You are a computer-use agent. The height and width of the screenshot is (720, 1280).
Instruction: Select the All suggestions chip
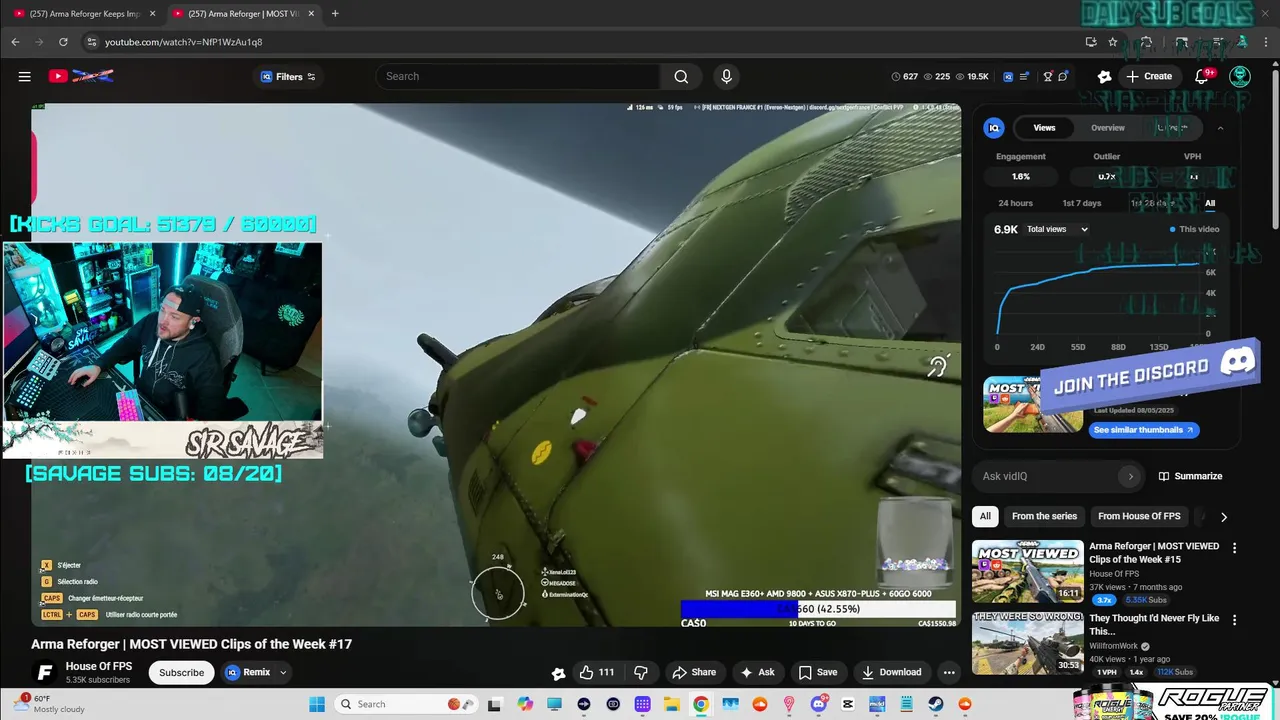tap(985, 516)
